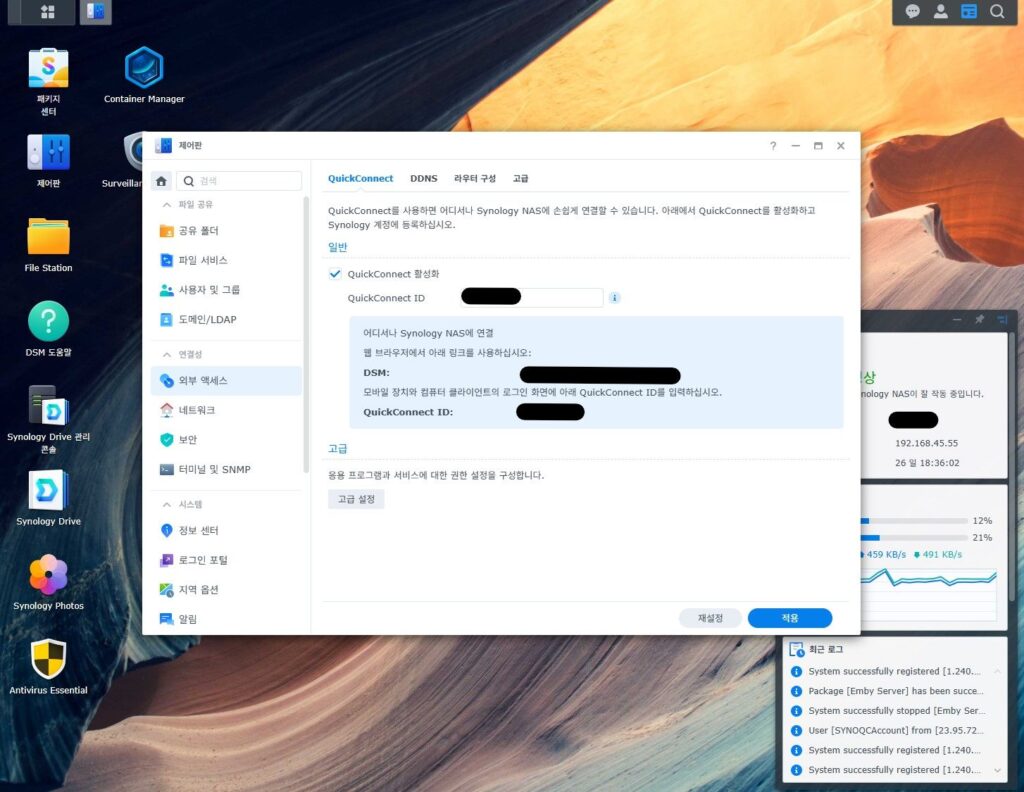Click the log list scroll-down chevron
Screen dimensions: 1024x792
997,770
